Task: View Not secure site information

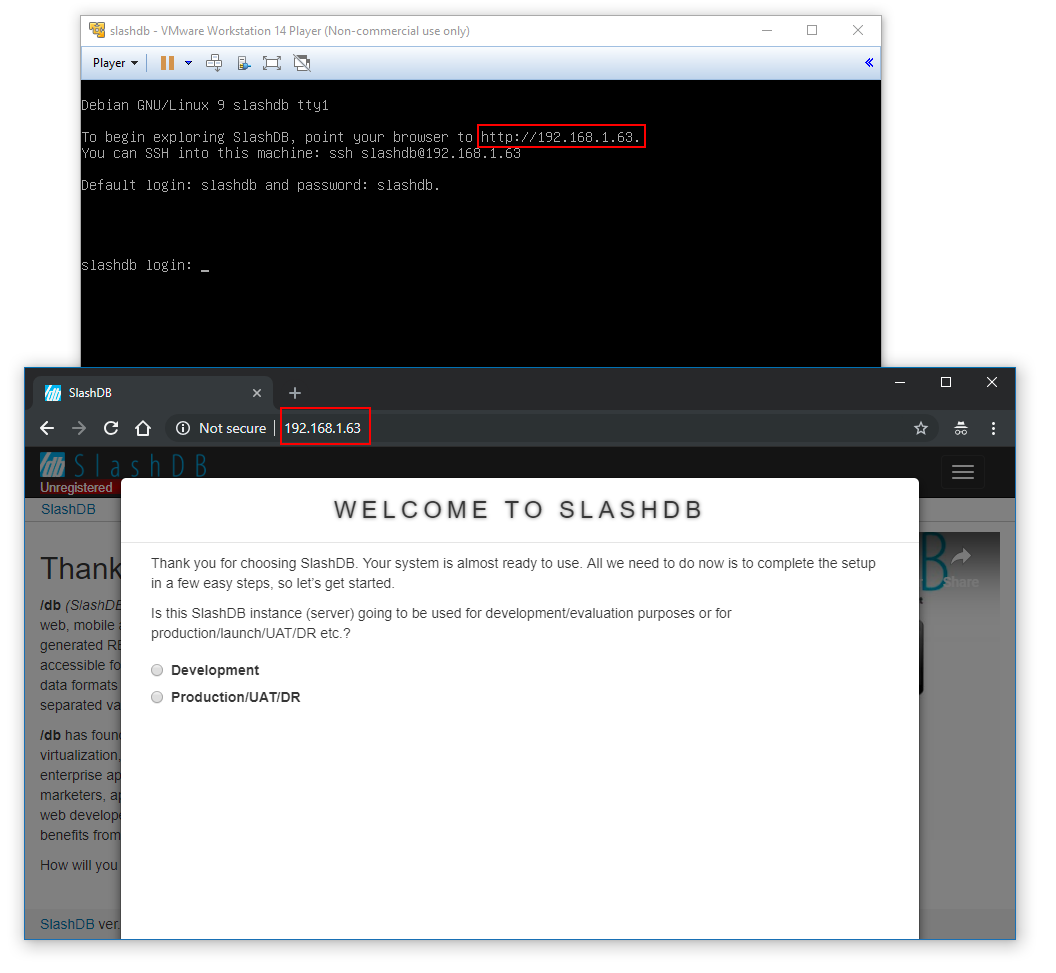Action: (221, 428)
